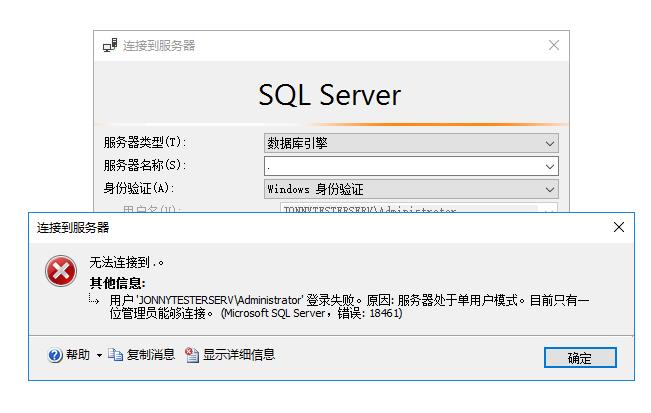Screen dimensions: 651x413
Task: Click the 显示详细信息 text label
Action: click(x=239, y=355)
